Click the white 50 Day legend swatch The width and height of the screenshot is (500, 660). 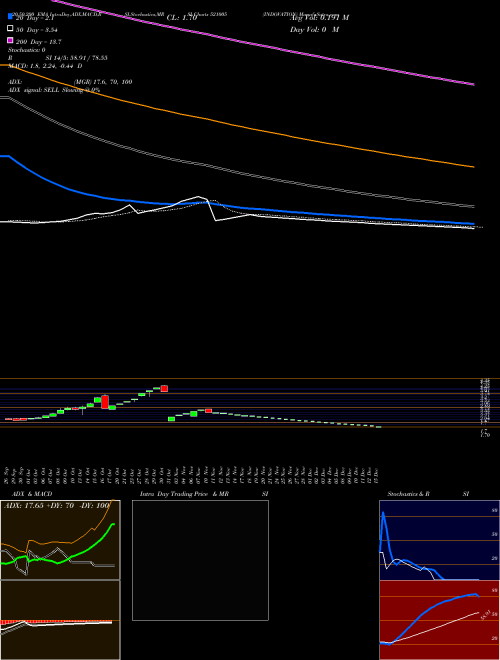tap(10, 29)
